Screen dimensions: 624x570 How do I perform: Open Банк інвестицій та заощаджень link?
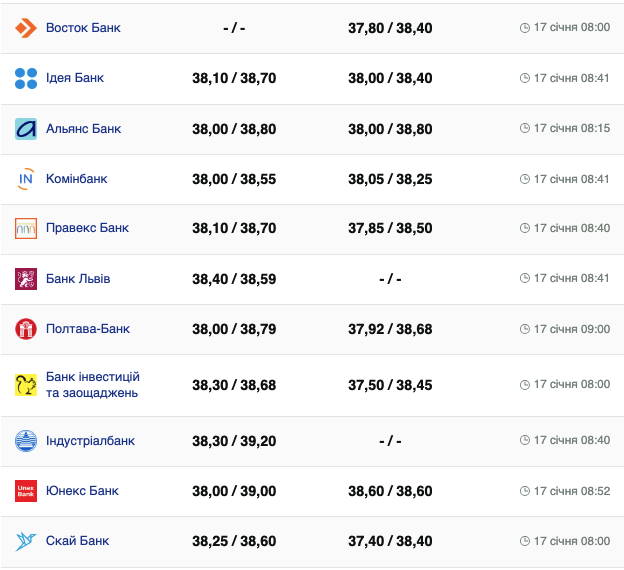(93, 385)
